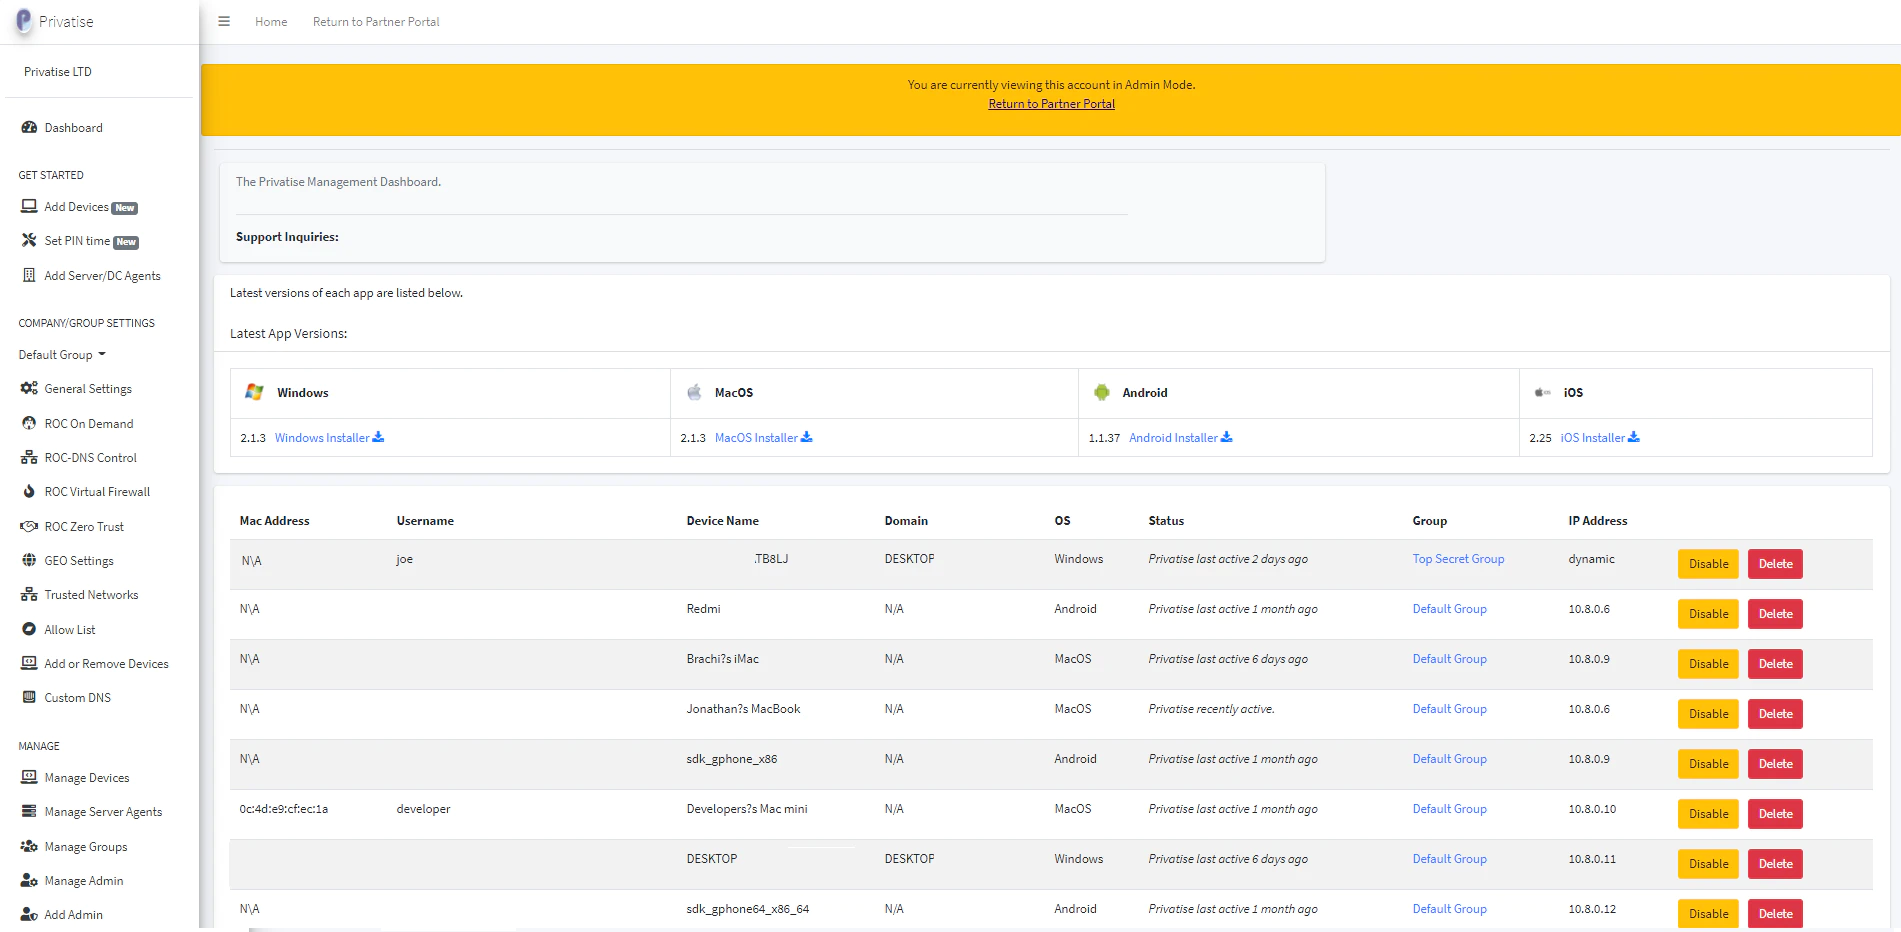This screenshot has height=932, width=1901.
Task: Open the MacOS Installer link
Action: click(756, 438)
